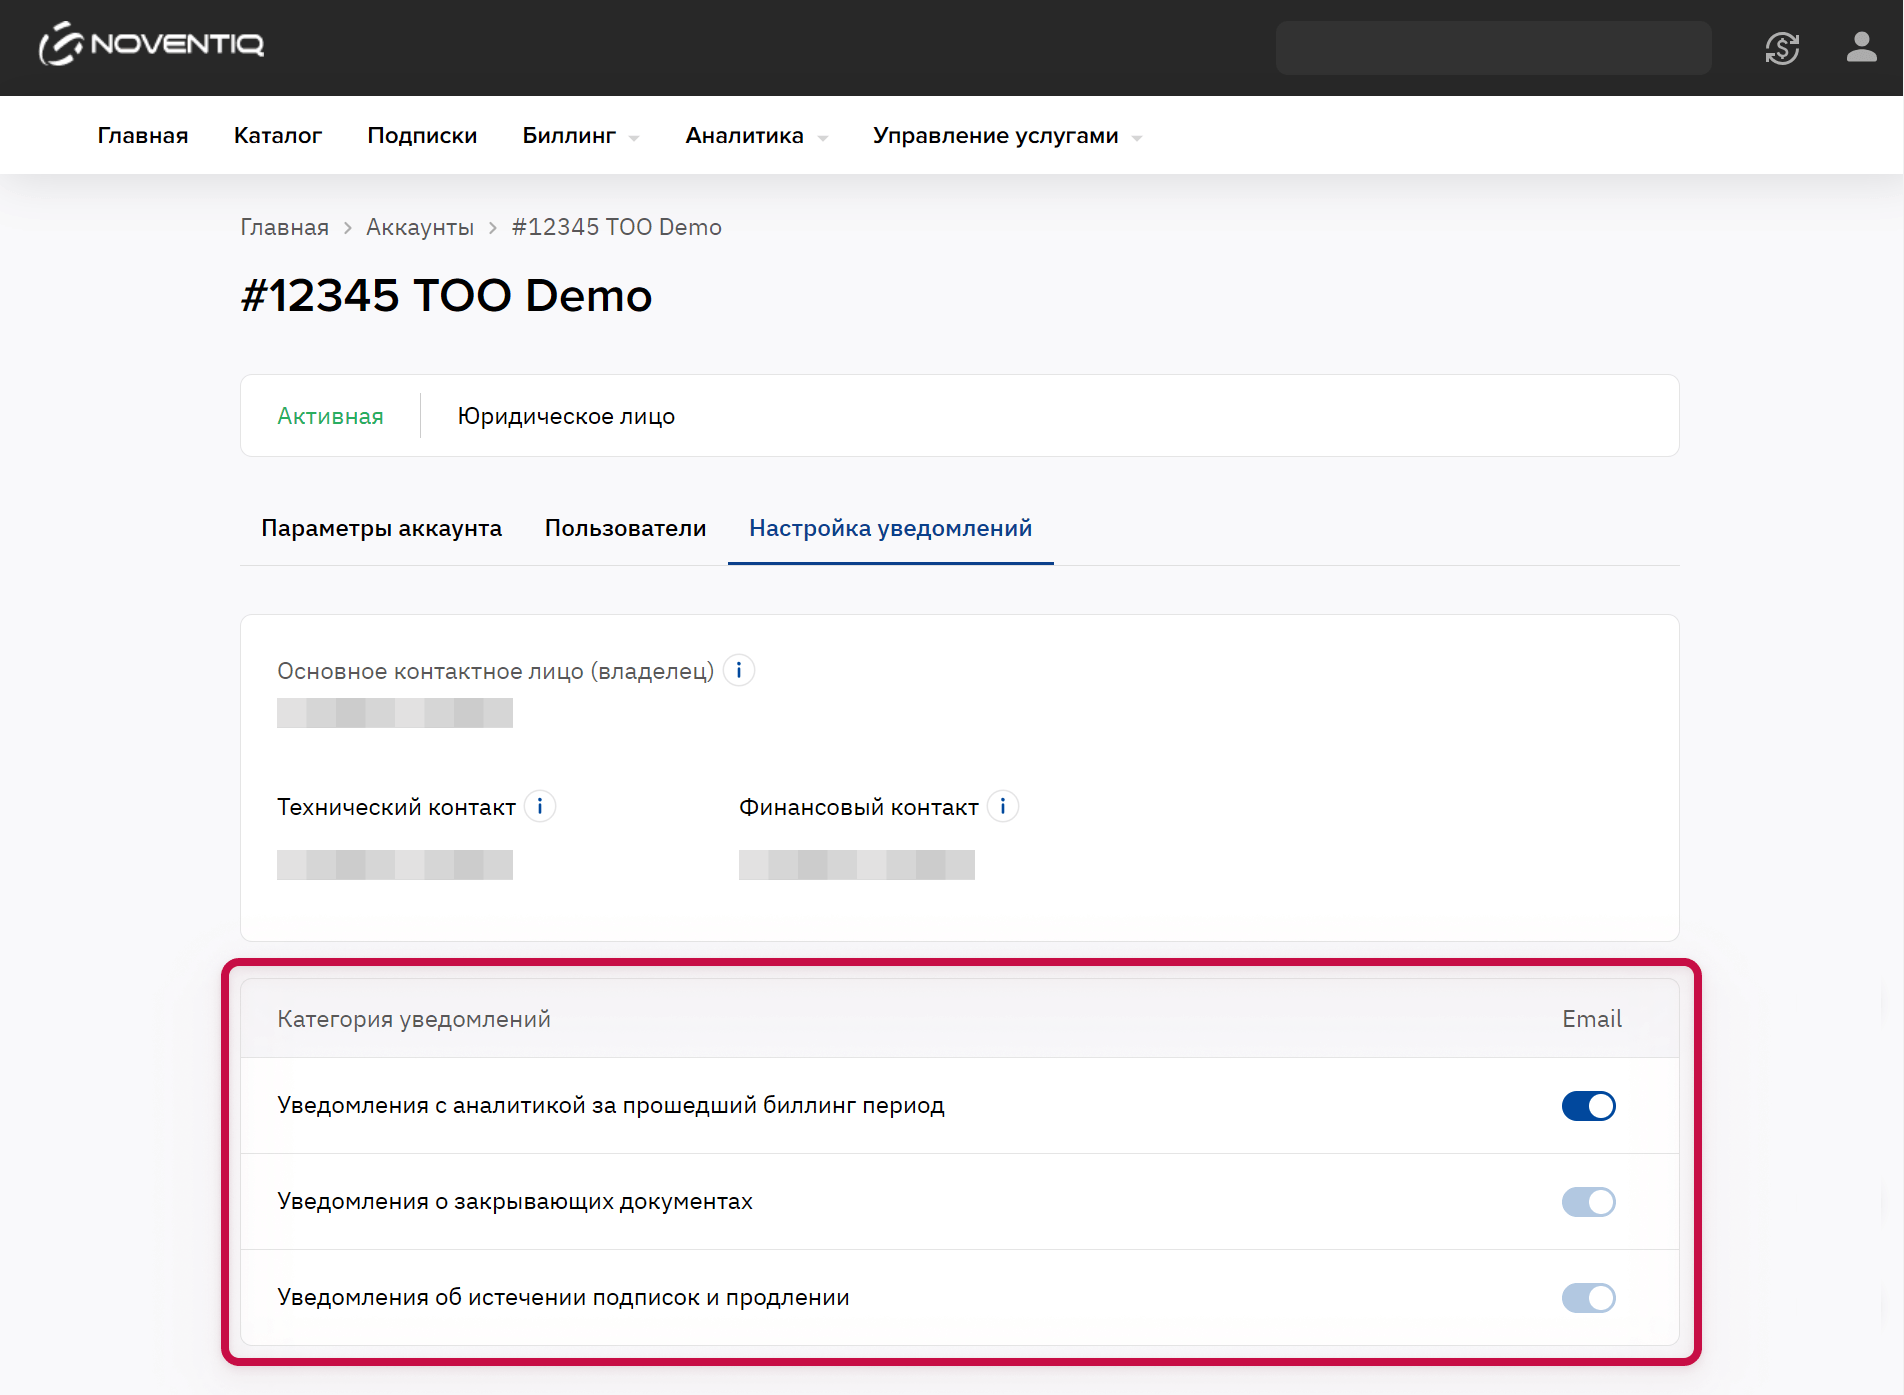Disable billing period analytics email notifications
The width and height of the screenshot is (1904, 1395).
click(x=1588, y=1106)
